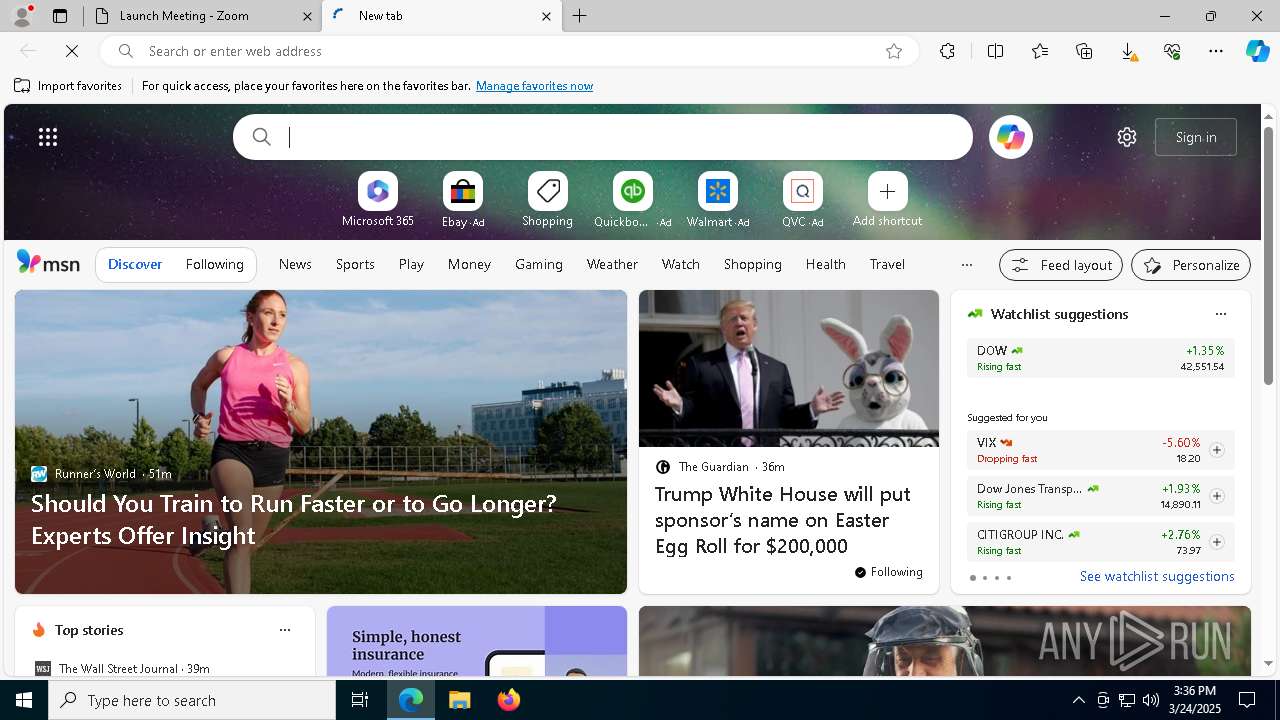Open Browser essentials icon
The height and width of the screenshot is (720, 1280).
1172,51
